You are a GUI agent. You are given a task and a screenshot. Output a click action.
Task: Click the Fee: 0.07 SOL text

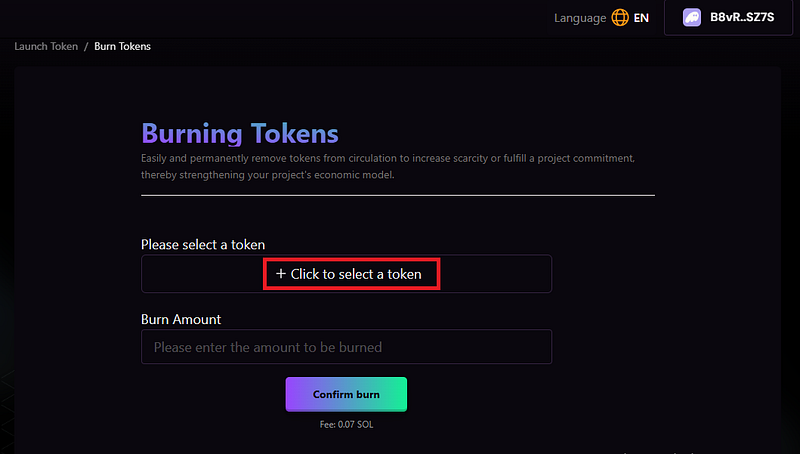coord(346,424)
